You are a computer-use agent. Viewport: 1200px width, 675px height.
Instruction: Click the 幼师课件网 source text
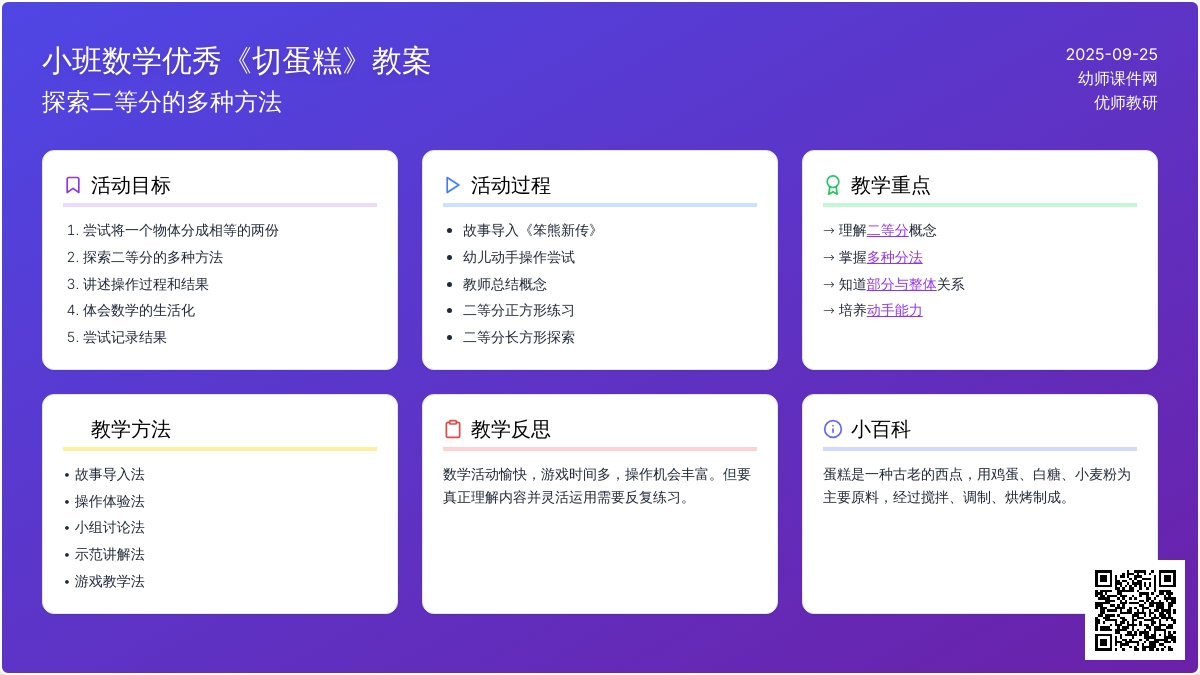[1117, 78]
